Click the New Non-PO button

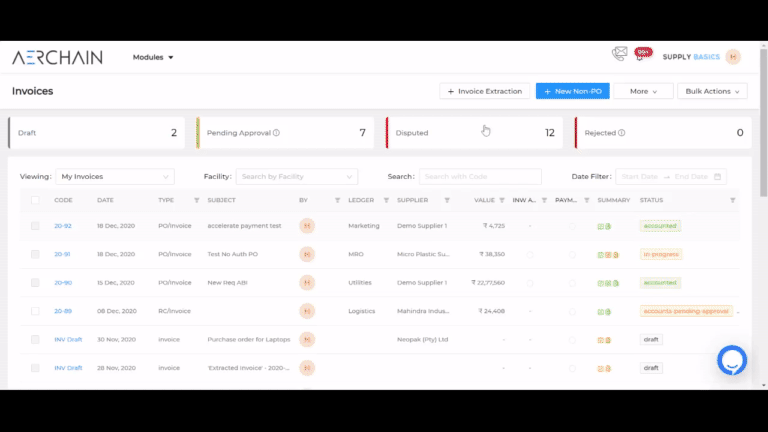(573, 91)
